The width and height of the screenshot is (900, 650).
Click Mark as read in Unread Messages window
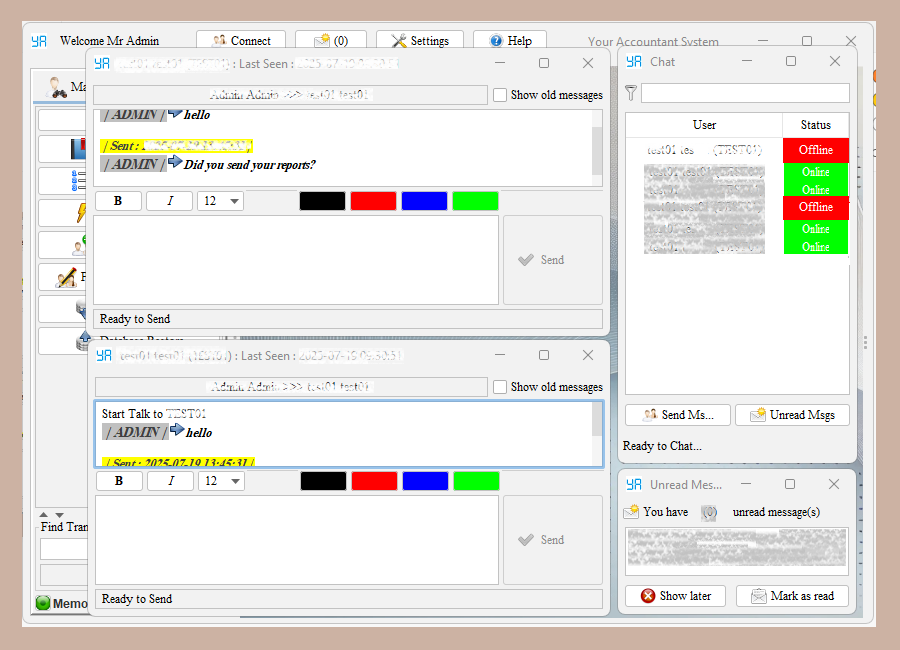[x=792, y=596]
